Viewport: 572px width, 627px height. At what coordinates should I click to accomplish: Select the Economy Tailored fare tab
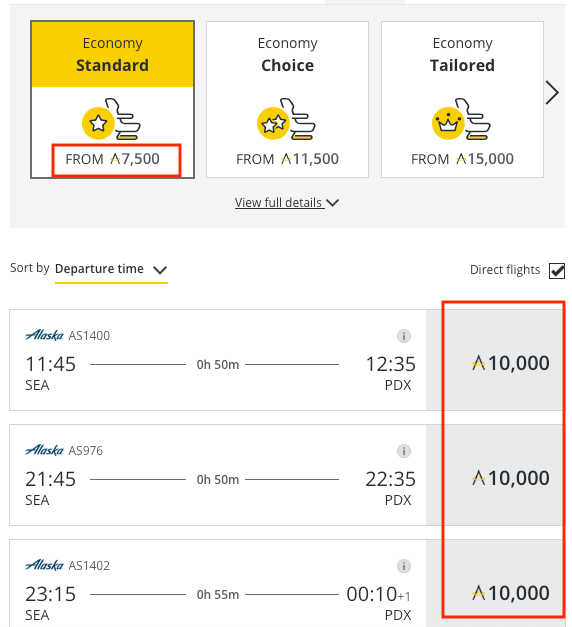[462, 100]
